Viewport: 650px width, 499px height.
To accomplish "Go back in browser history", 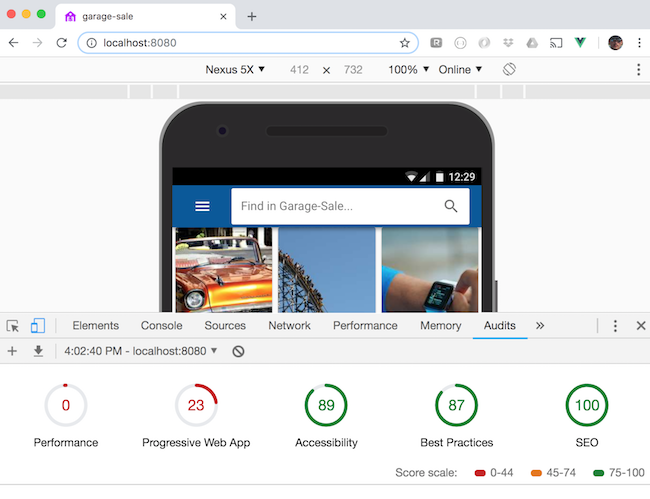I will (14, 43).
